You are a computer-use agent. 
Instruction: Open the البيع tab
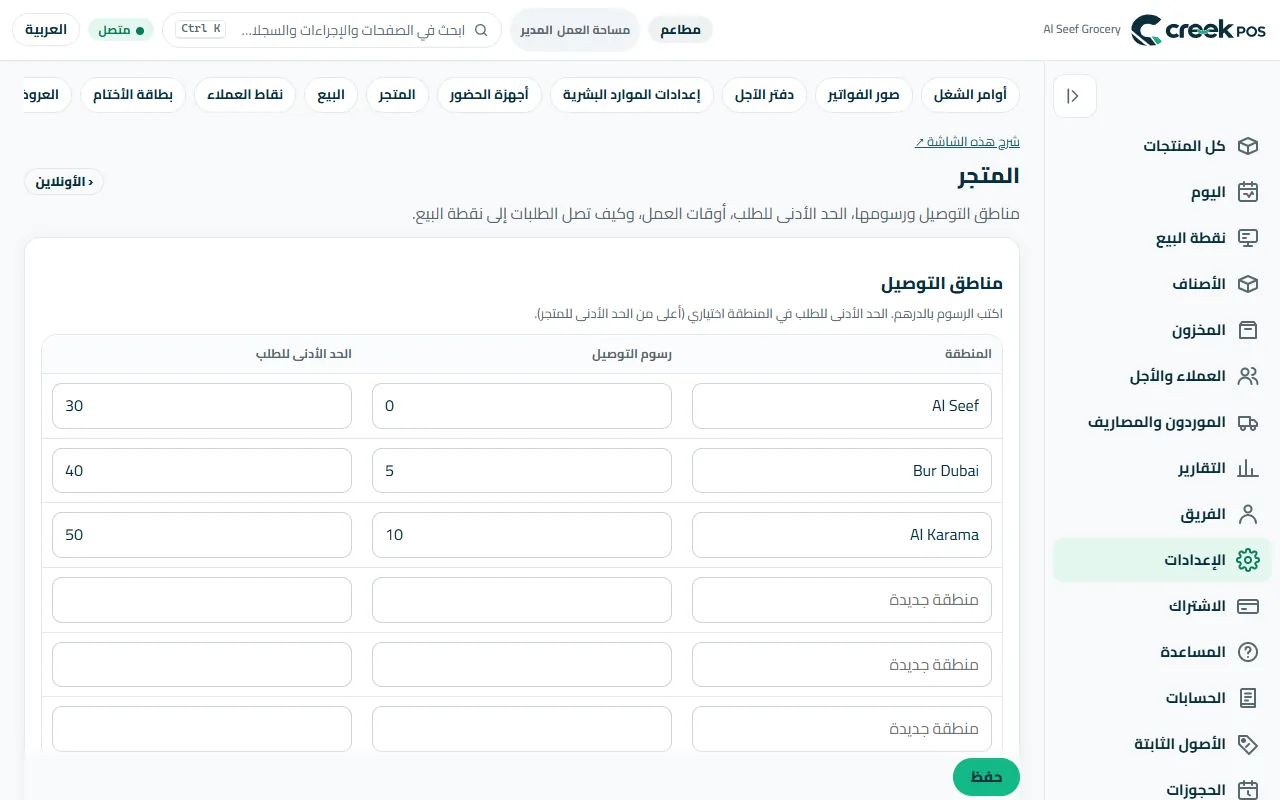[x=331, y=95]
